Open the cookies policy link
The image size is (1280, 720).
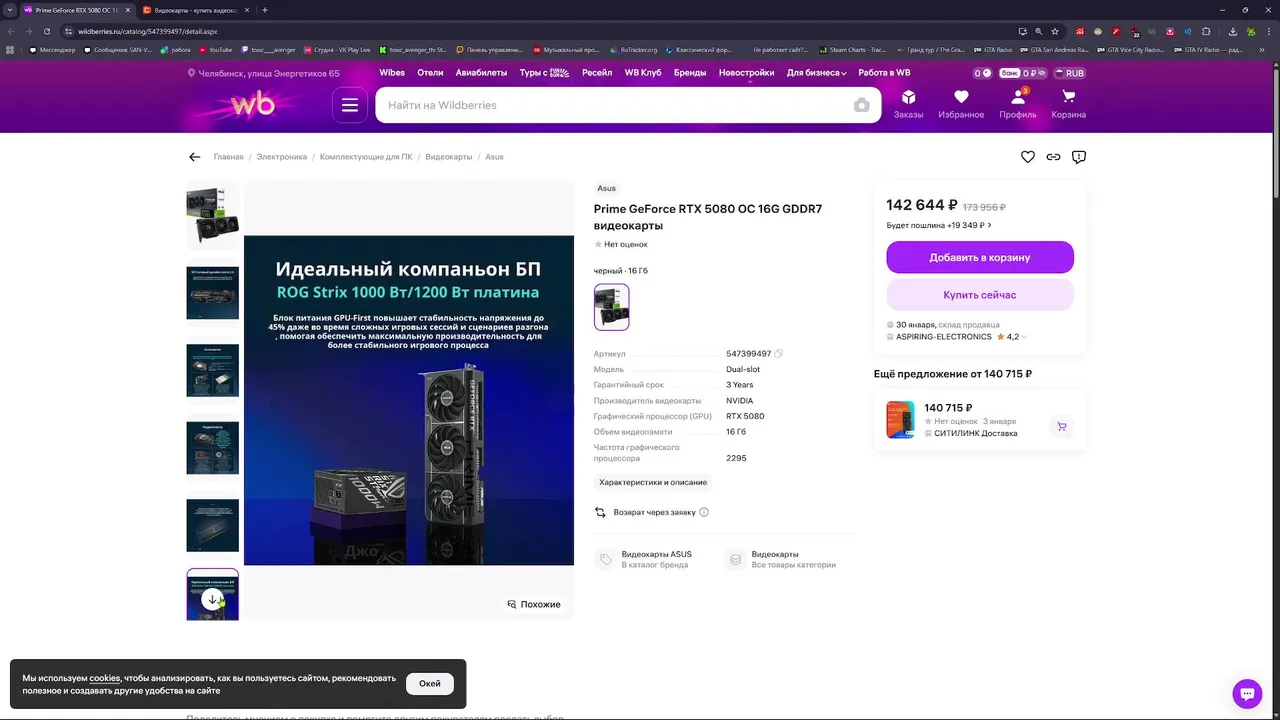point(105,678)
